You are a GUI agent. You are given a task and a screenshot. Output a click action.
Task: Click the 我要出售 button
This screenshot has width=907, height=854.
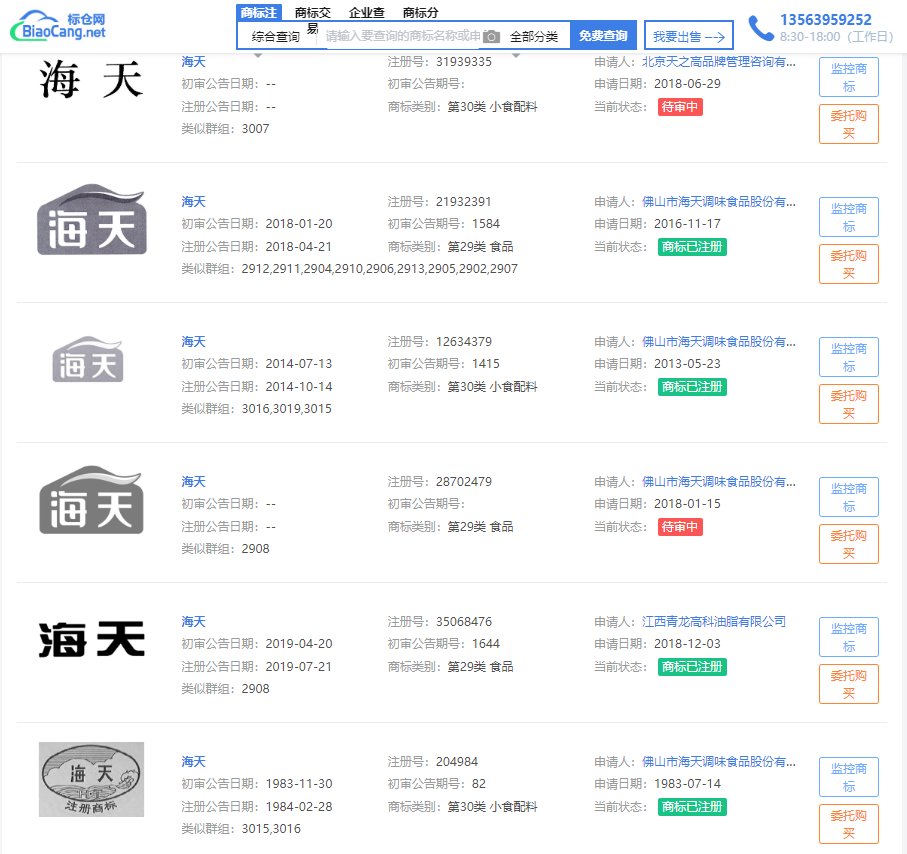pyautogui.click(x=688, y=36)
